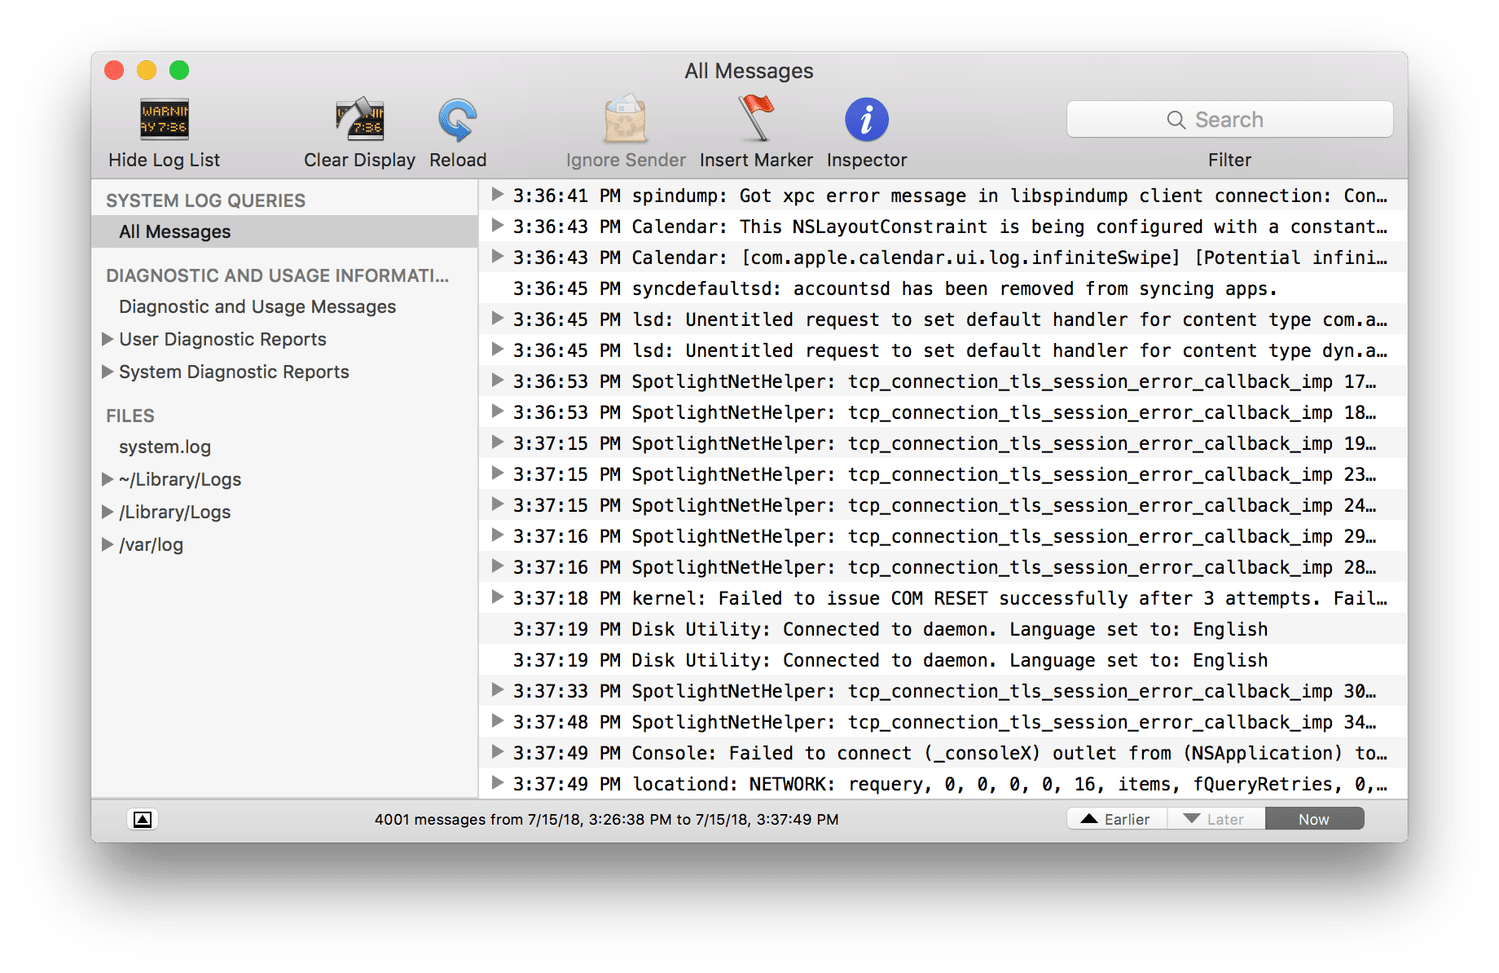Select SpotlightNetHelper row ending in 24…
Viewport: 1499px width, 973px height.
(943, 506)
